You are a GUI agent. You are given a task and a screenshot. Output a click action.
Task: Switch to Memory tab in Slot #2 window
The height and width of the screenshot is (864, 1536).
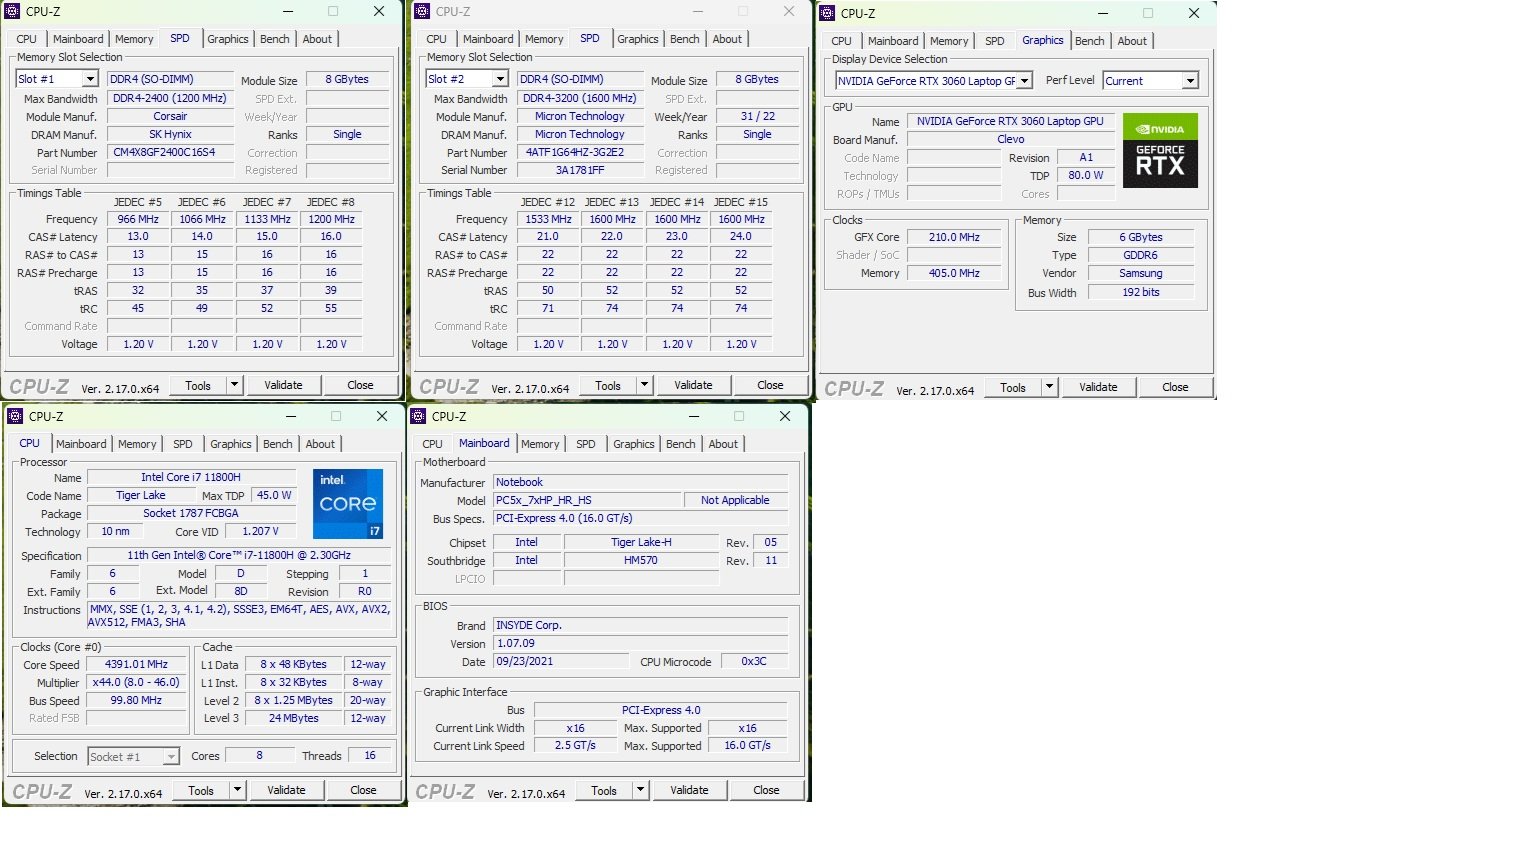(x=544, y=39)
